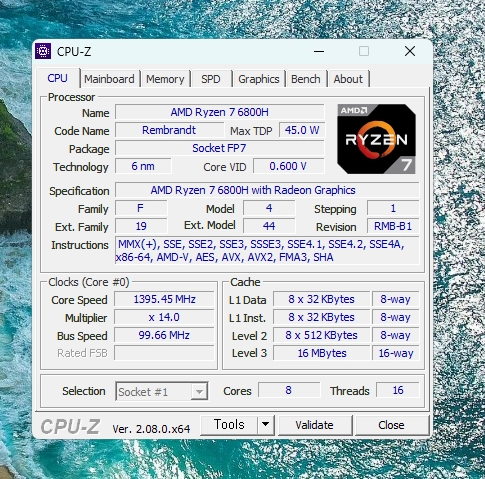The width and height of the screenshot is (485, 479).
Task: Click the empty Rated FSB field
Action: (x=164, y=353)
